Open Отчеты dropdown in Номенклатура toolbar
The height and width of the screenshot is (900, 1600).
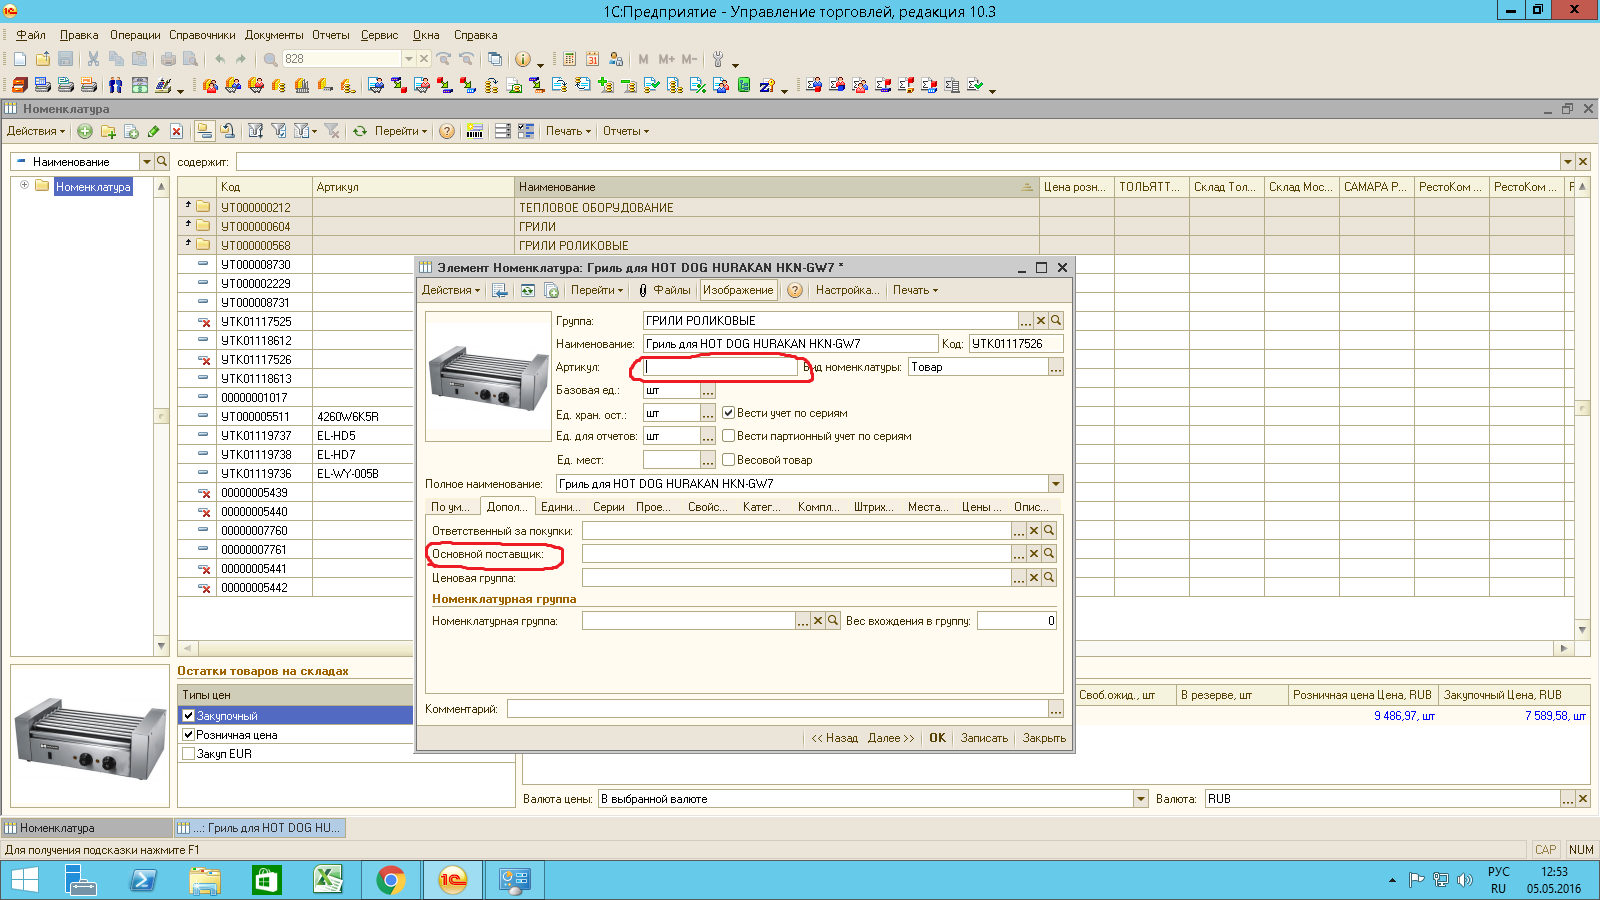(626, 131)
